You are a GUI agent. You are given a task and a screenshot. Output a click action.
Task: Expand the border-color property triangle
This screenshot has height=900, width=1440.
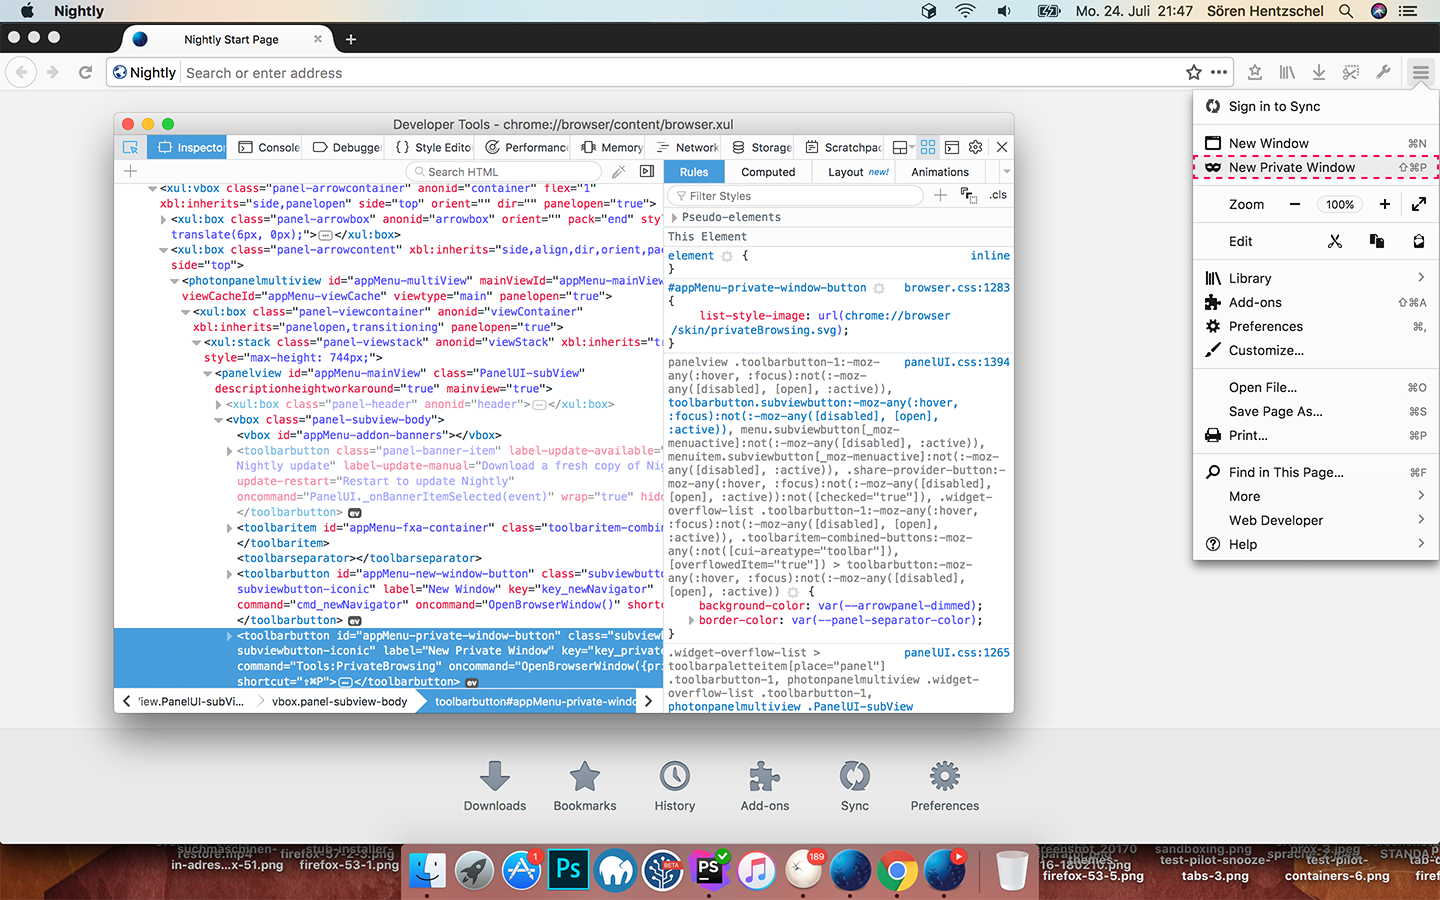point(691,620)
